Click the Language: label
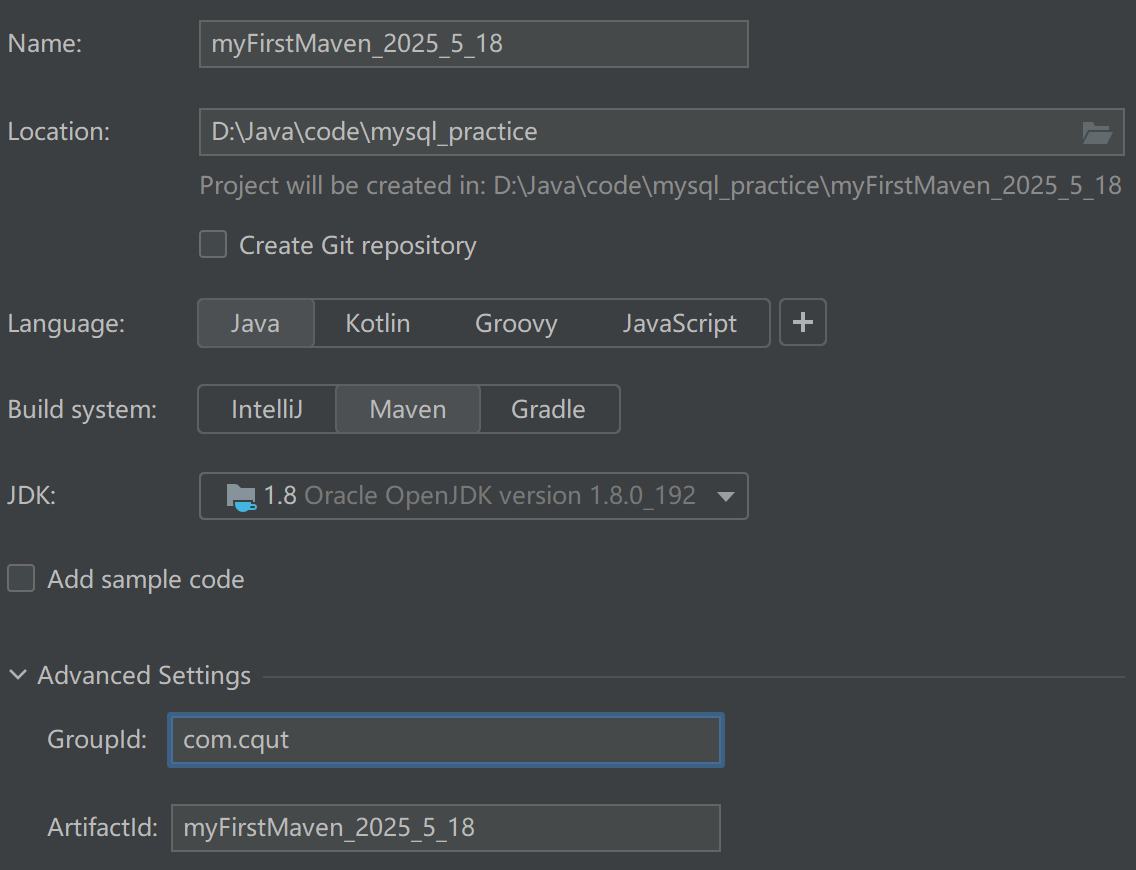This screenshot has width=1136, height=870. (66, 324)
